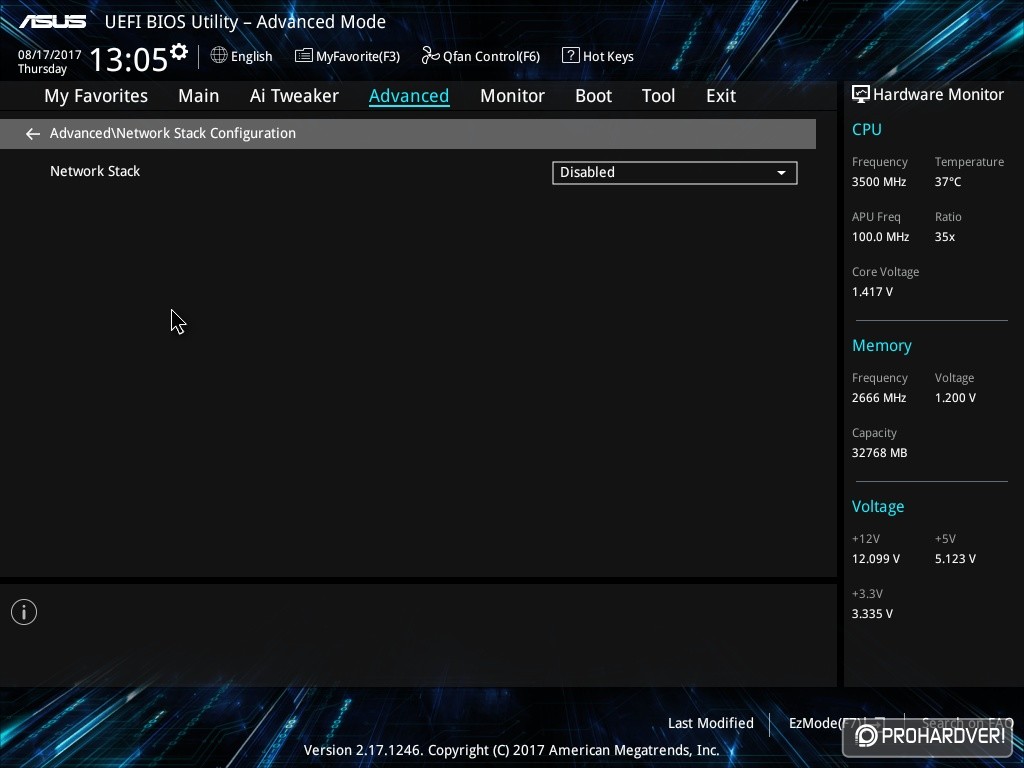Viewport: 1024px width, 768px height.
Task: Click the 2666 MHz memory frequency
Action: [879, 398]
